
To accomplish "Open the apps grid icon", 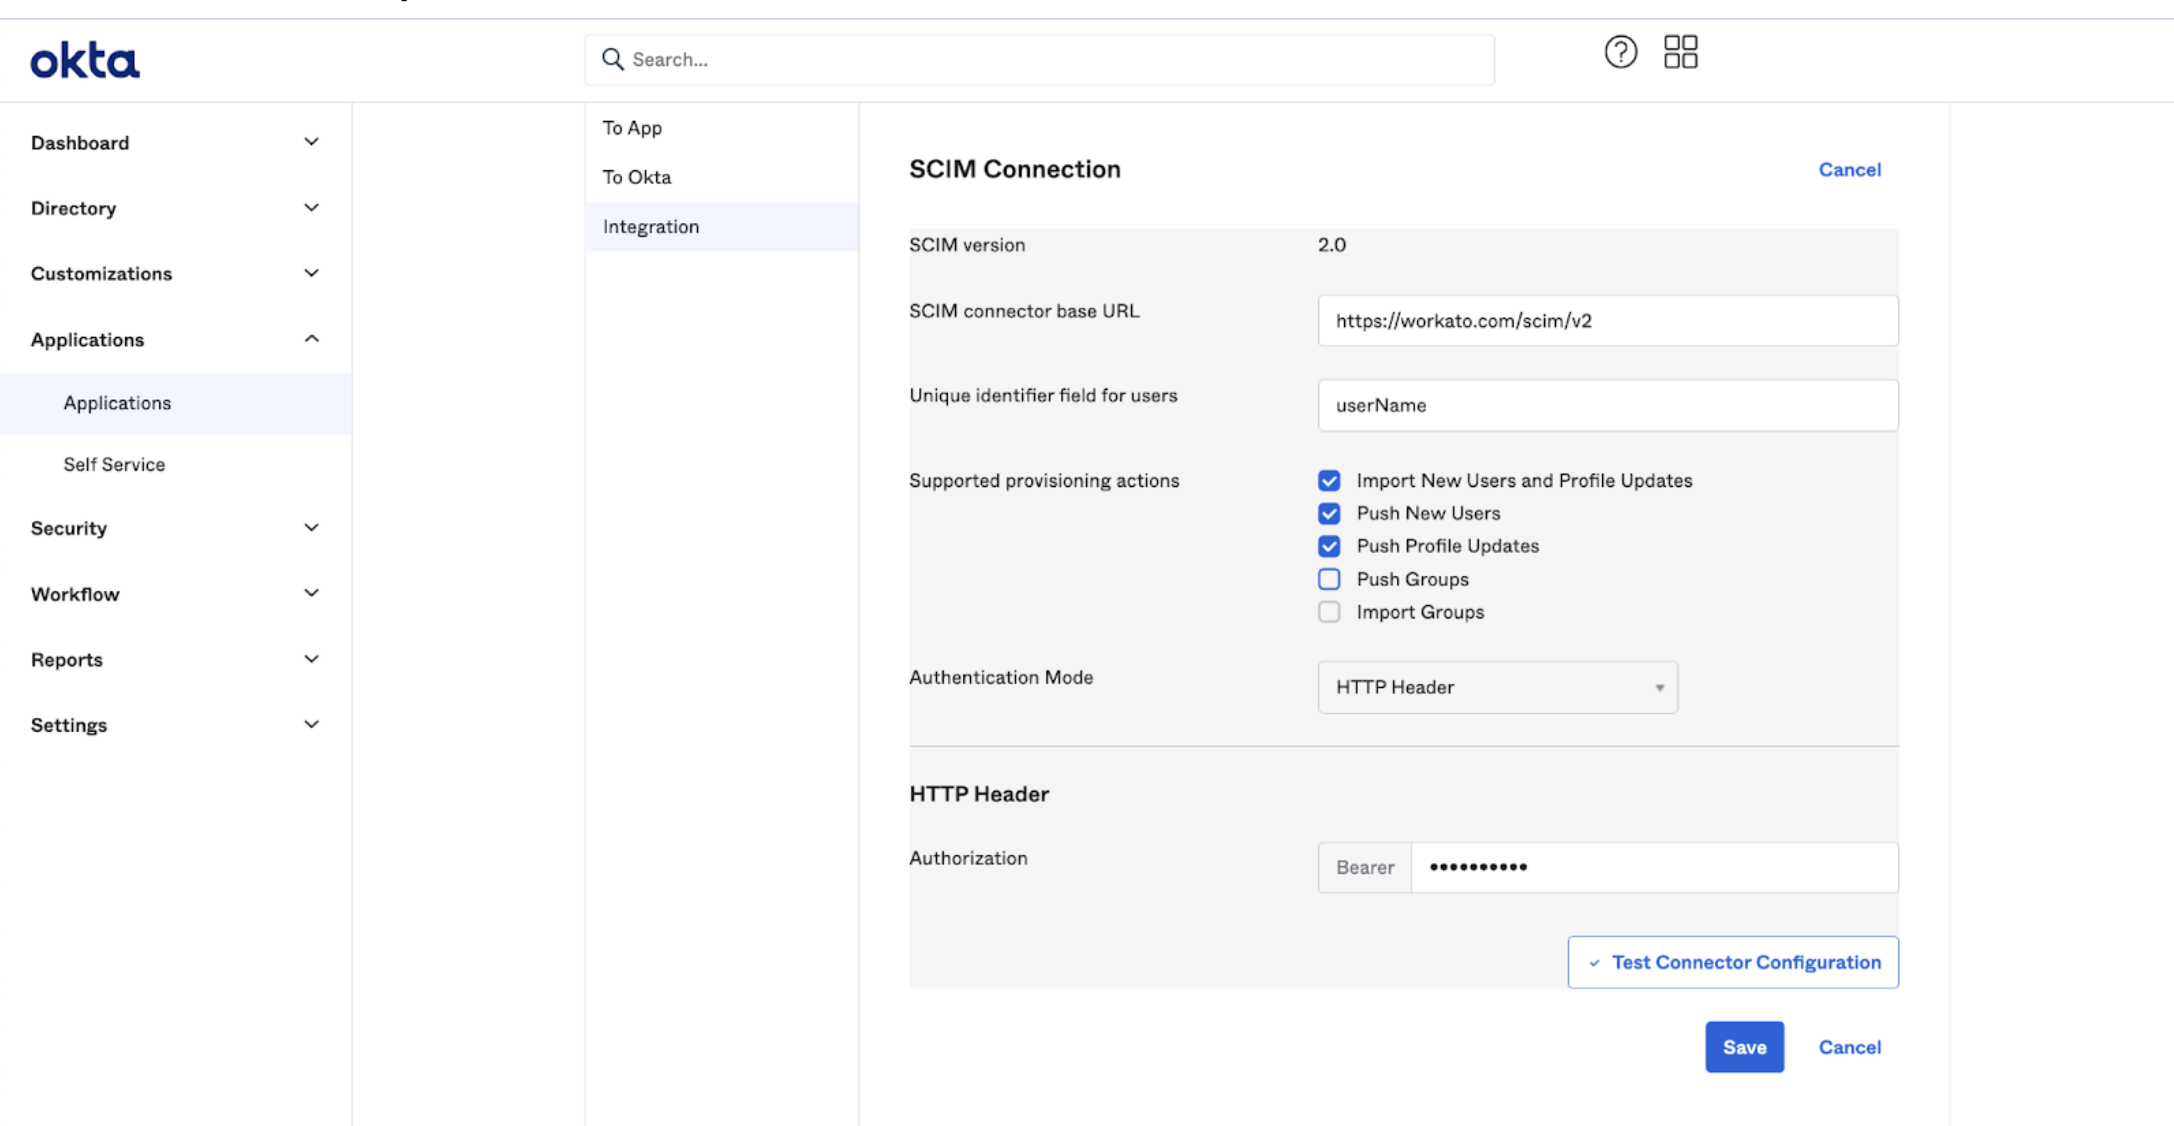I will point(1680,52).
